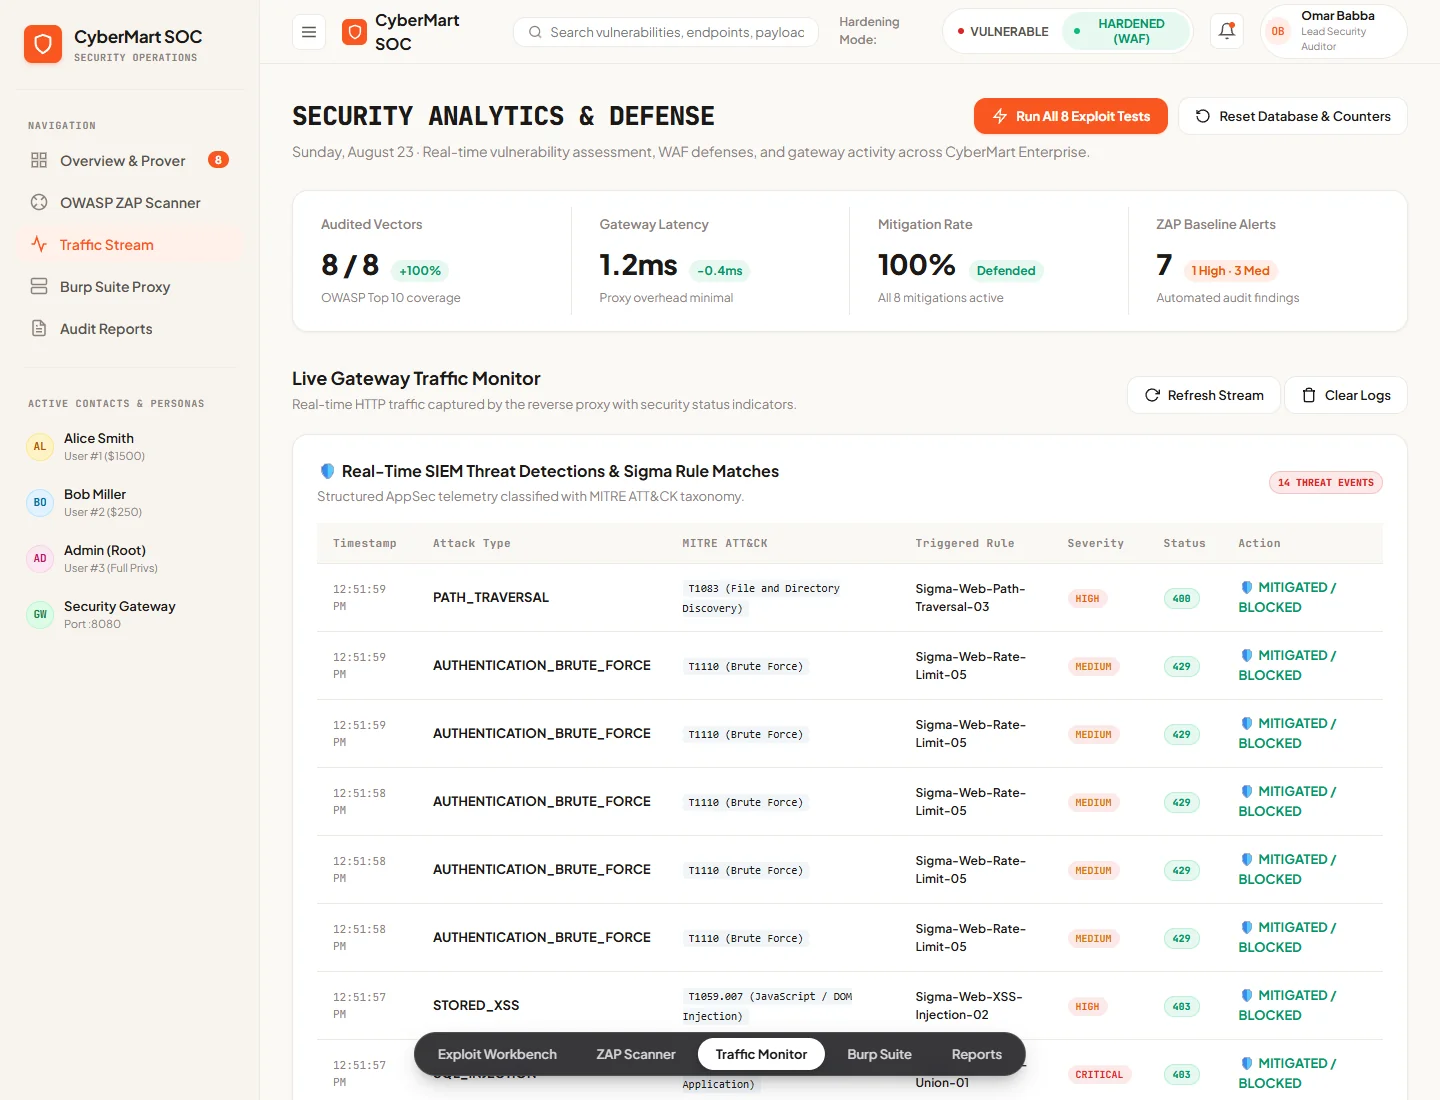Click the Burp Suite Proxy server icon

(x=39, y=286)
